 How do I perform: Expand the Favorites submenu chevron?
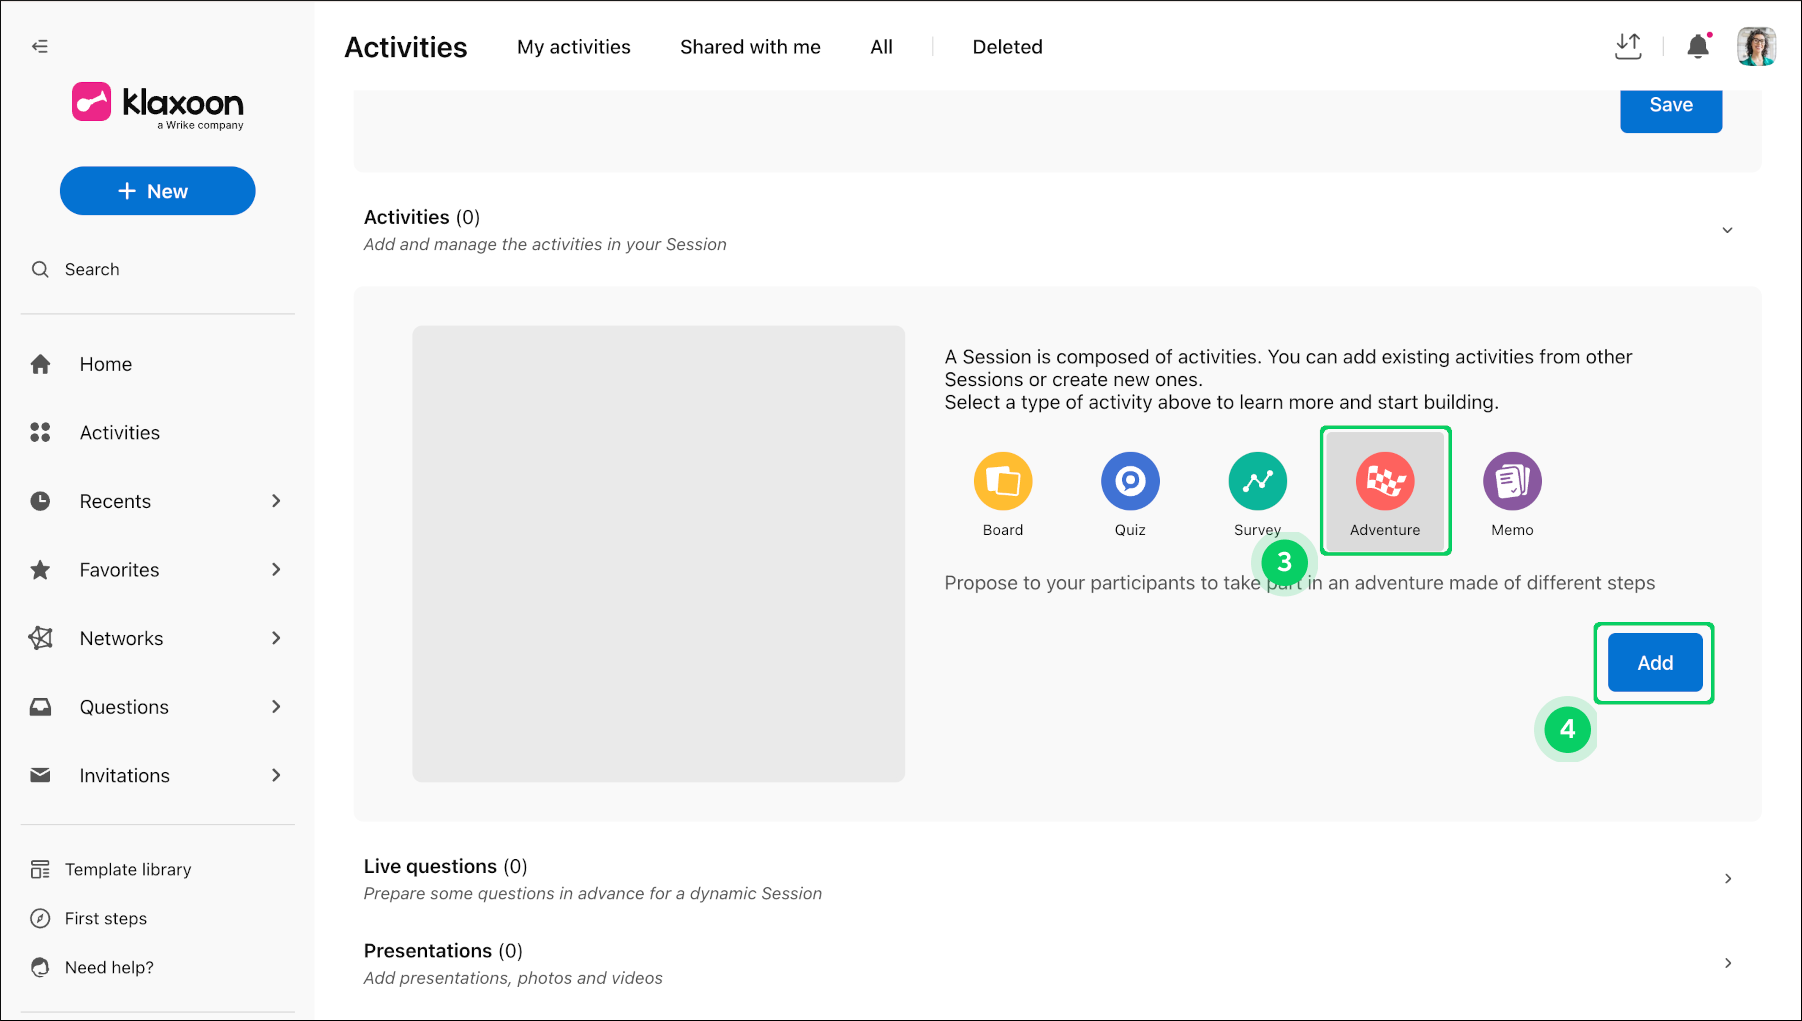coord(276,570)
